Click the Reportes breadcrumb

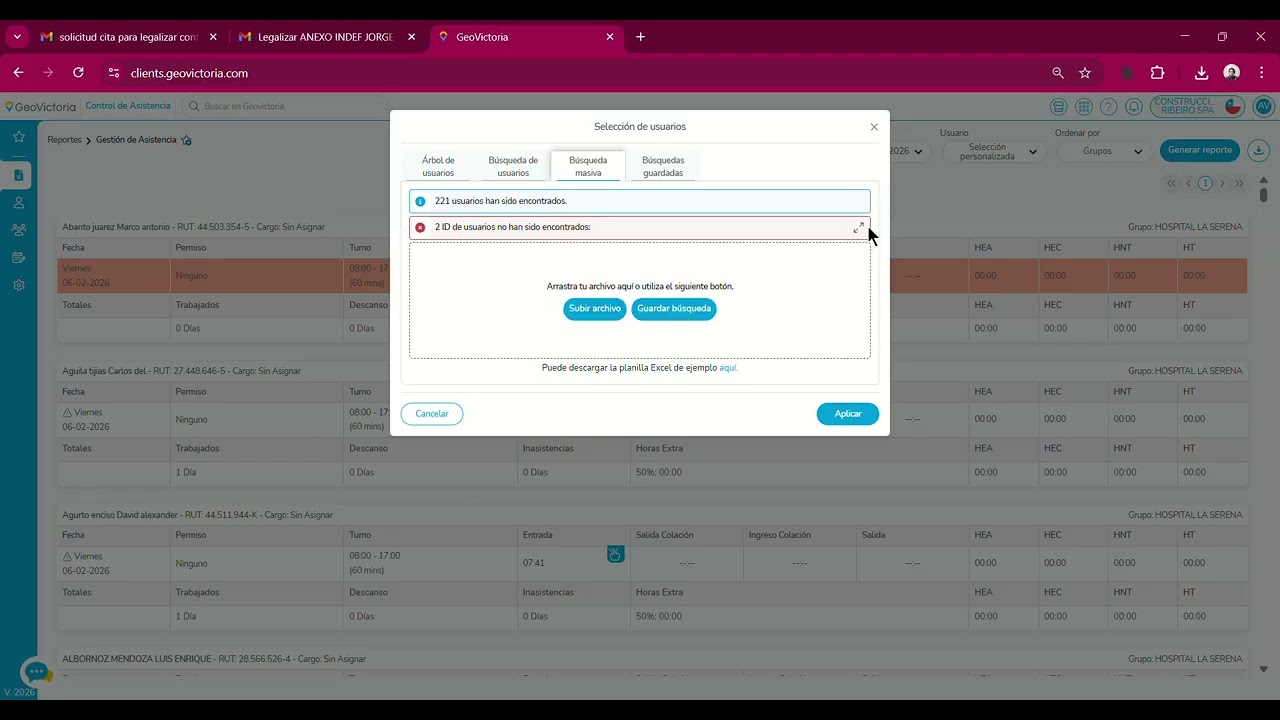coord(64,140)
